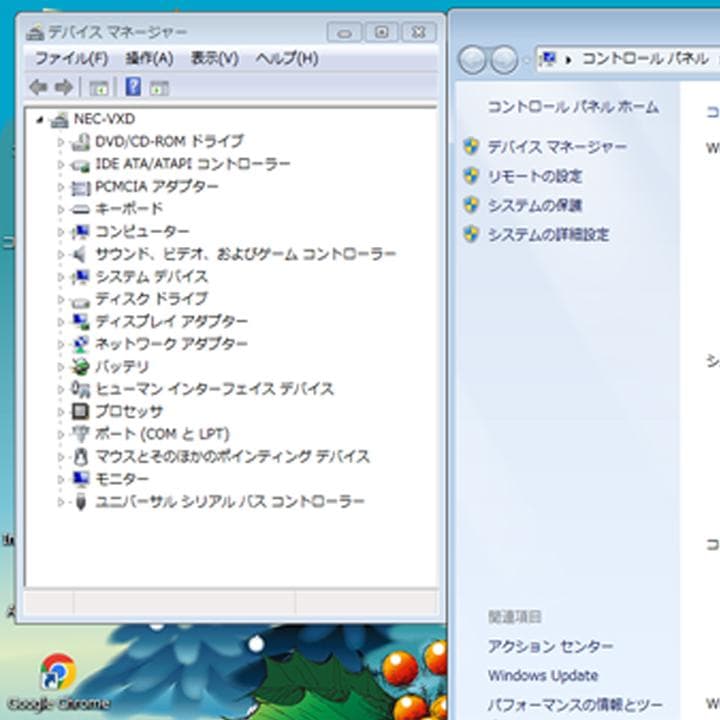Click the ディスプレイ アダプター icon
This screenshot has height=720, width=720.
[80, 321]
